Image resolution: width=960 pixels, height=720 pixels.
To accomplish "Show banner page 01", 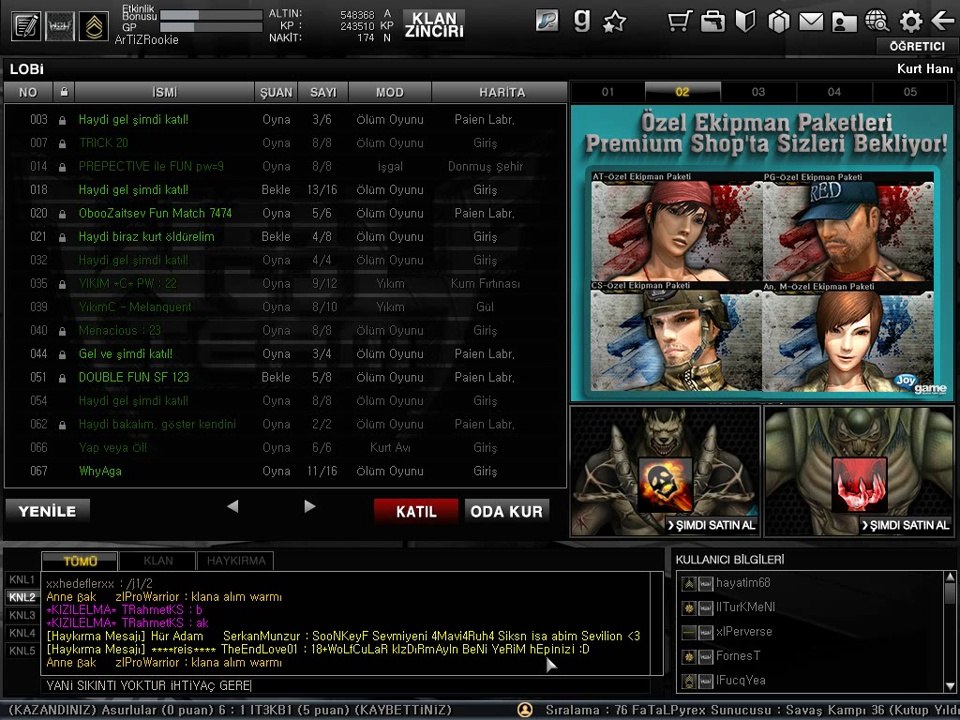I will (607, 92).
